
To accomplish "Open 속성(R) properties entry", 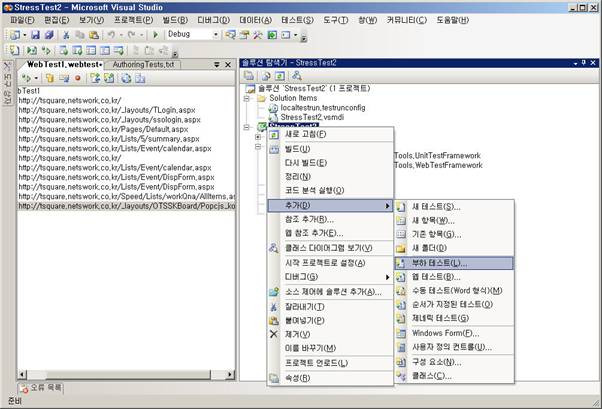I will 331,378.
